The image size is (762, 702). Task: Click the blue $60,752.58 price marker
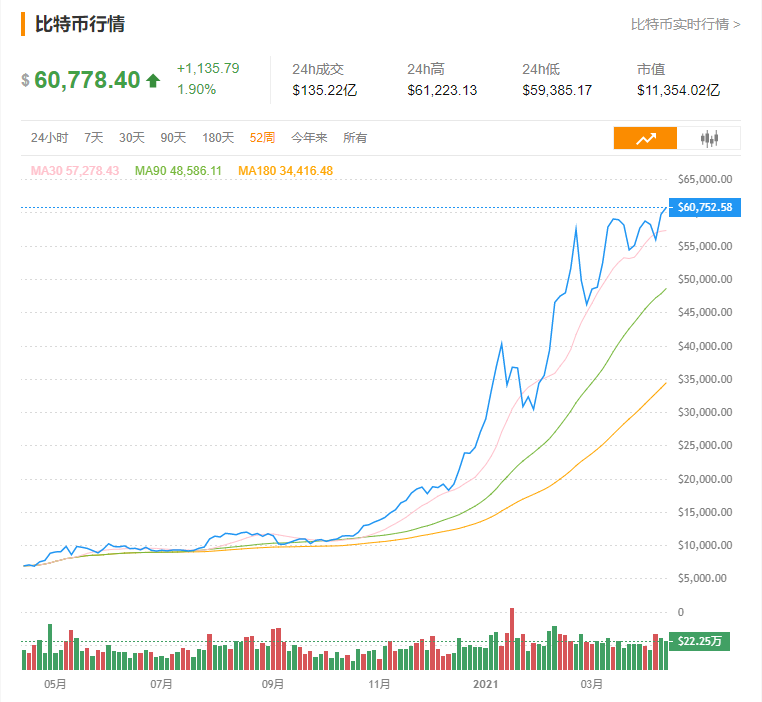[x=705, y=207]
